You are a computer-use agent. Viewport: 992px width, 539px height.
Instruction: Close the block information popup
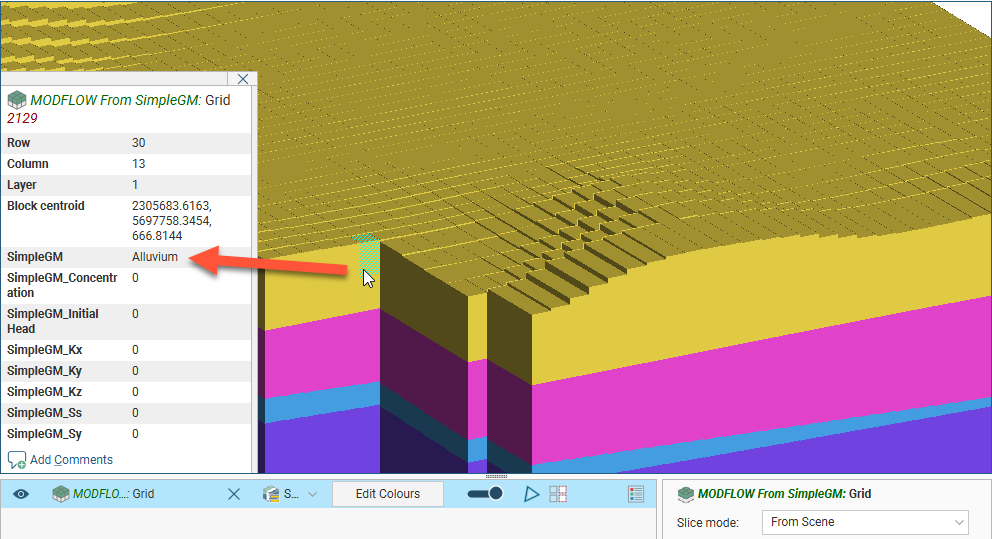(x=243, y=79)
